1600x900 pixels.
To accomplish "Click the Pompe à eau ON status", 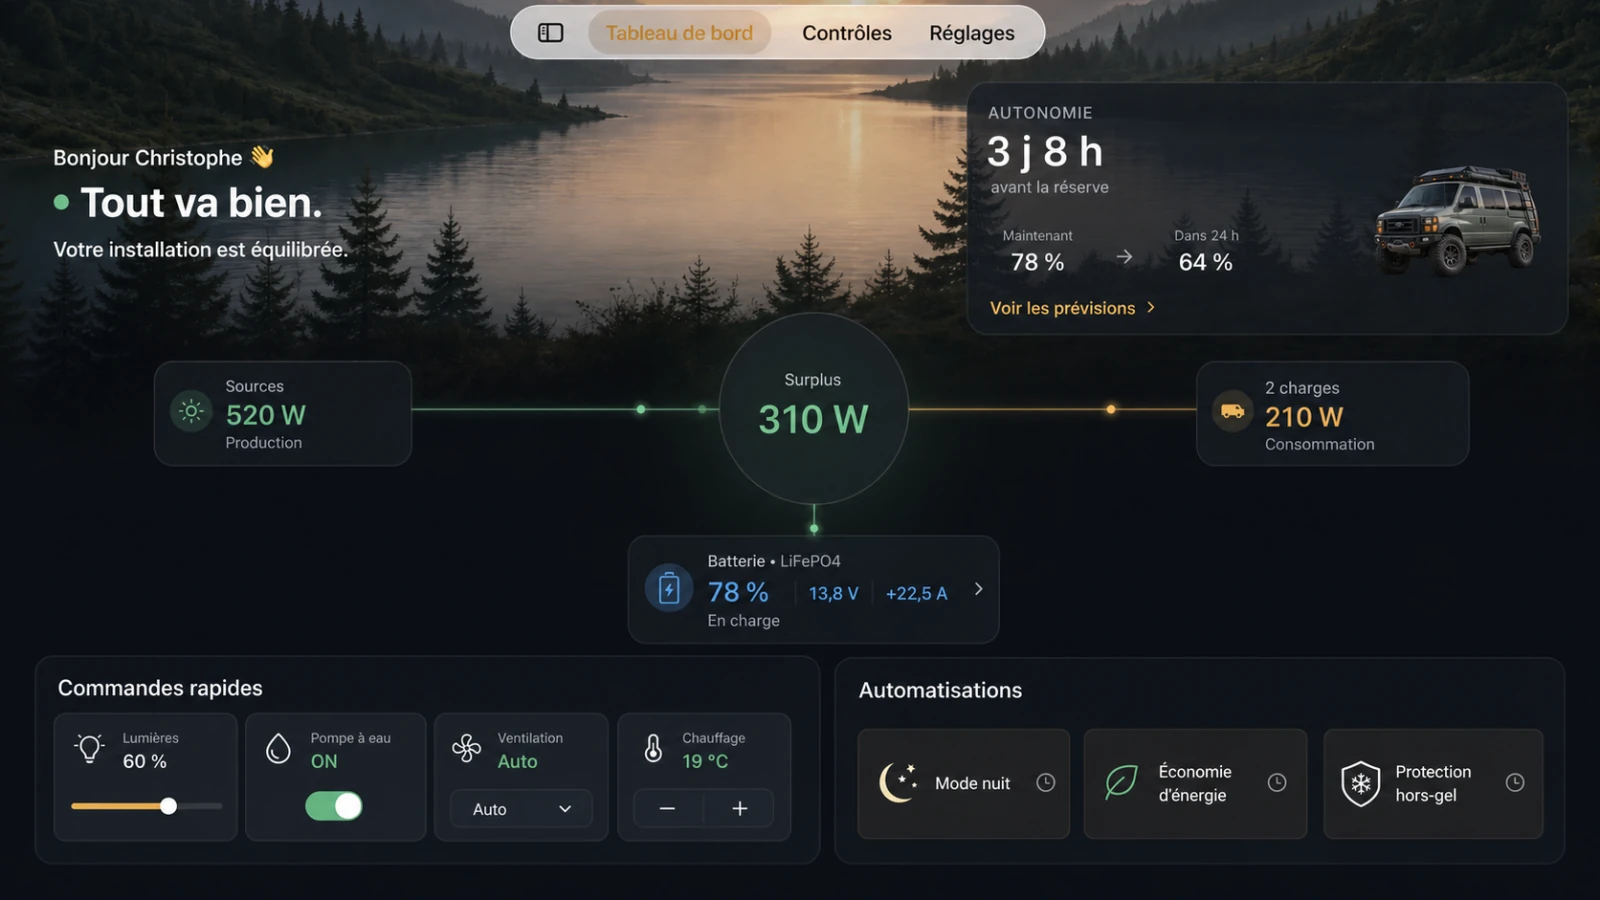I will tap(324, 761).
